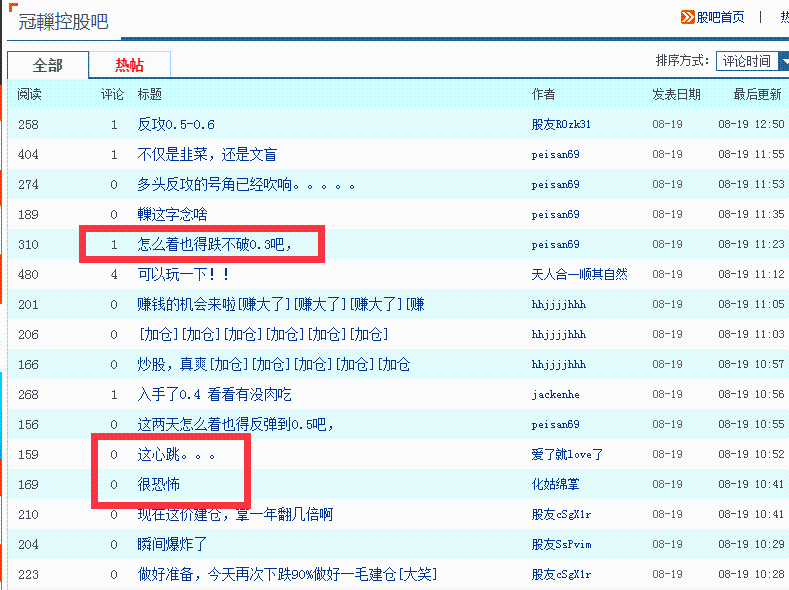Open post 鞥这字念啥

[x=172, y=214]
